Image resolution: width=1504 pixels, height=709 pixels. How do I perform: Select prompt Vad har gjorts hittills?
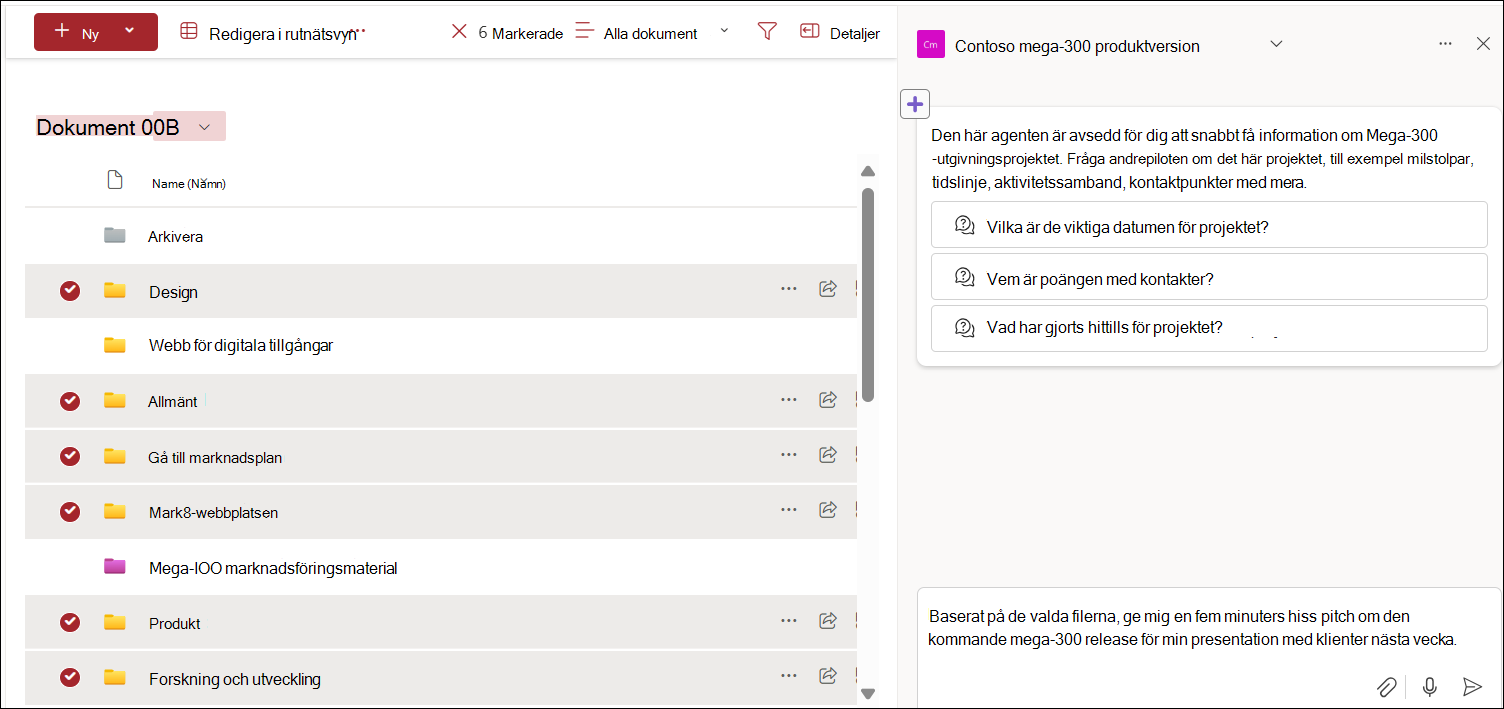click(x=1209, y=329)
